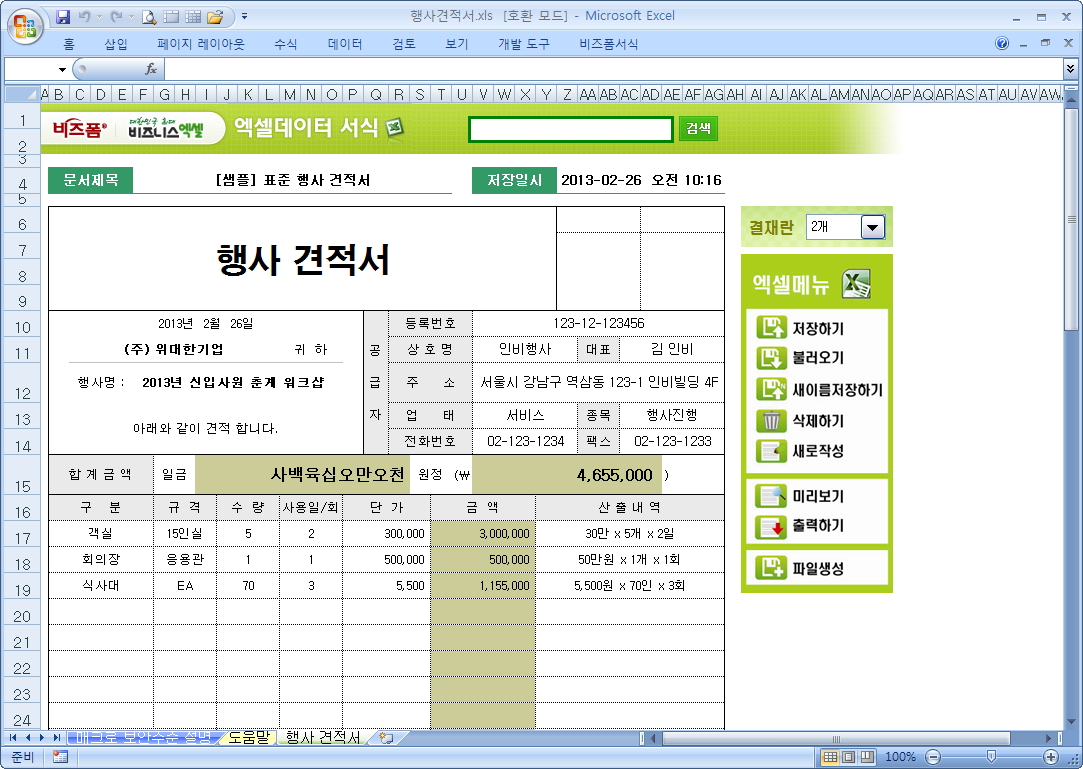
Task: Select the 식사대 cell in row 19
Action: pos(101,585)
